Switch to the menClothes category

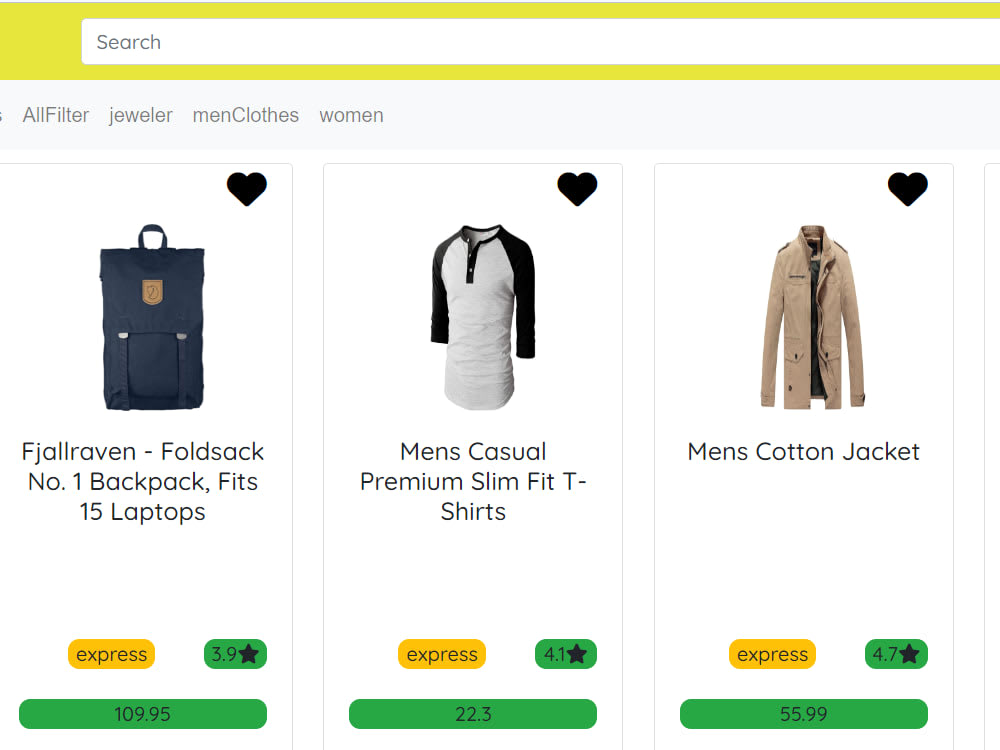pyautogui.click(x=246, y=115)
